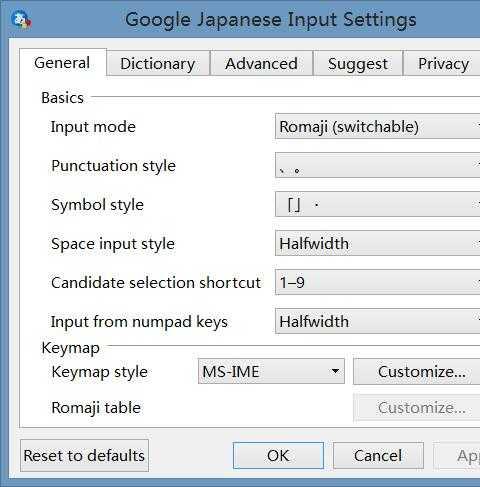Screen dimensions: 480x487
Task: Open the Input from numpad keys dropdown
Action: (x=377, y=321)
